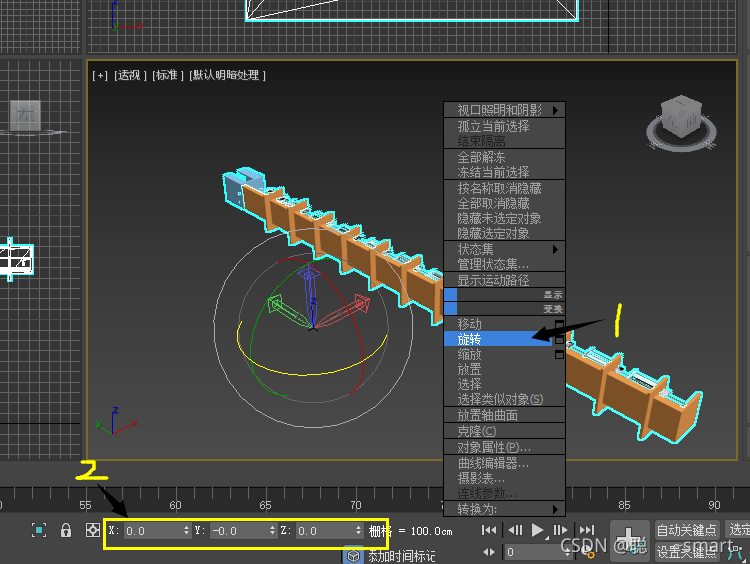750x564 pixels.
Task: Click the go to start playback button
Action: click(x=489, y=530)
